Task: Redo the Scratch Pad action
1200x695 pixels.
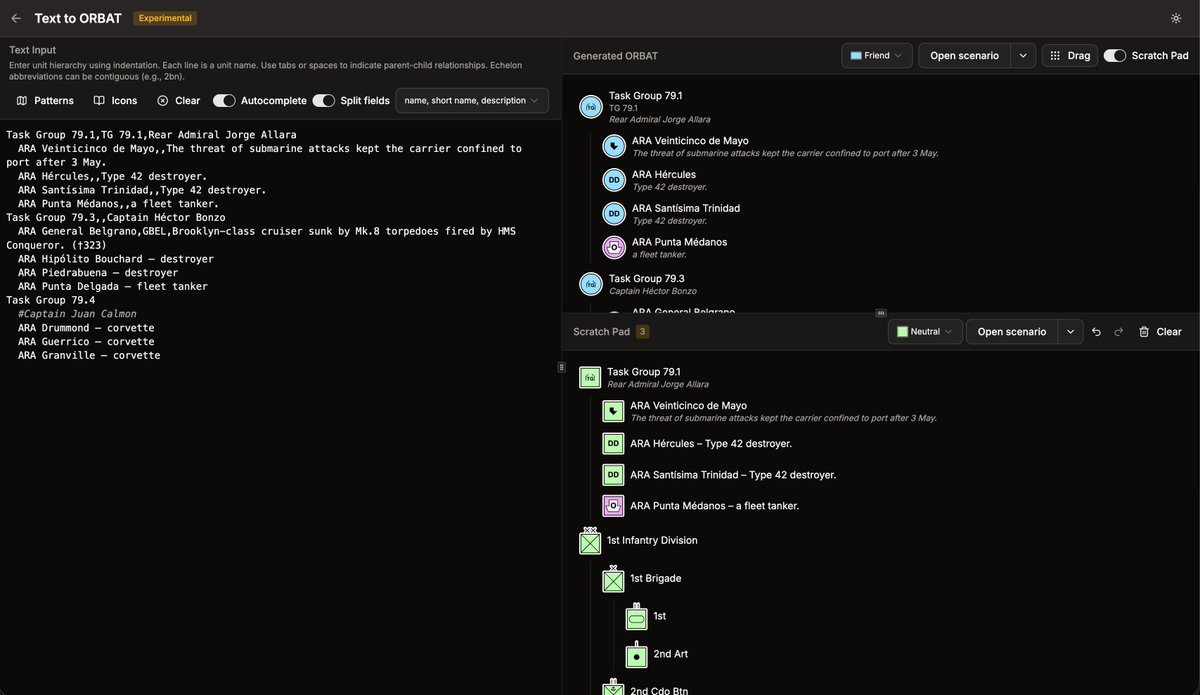Action: 1119,331
